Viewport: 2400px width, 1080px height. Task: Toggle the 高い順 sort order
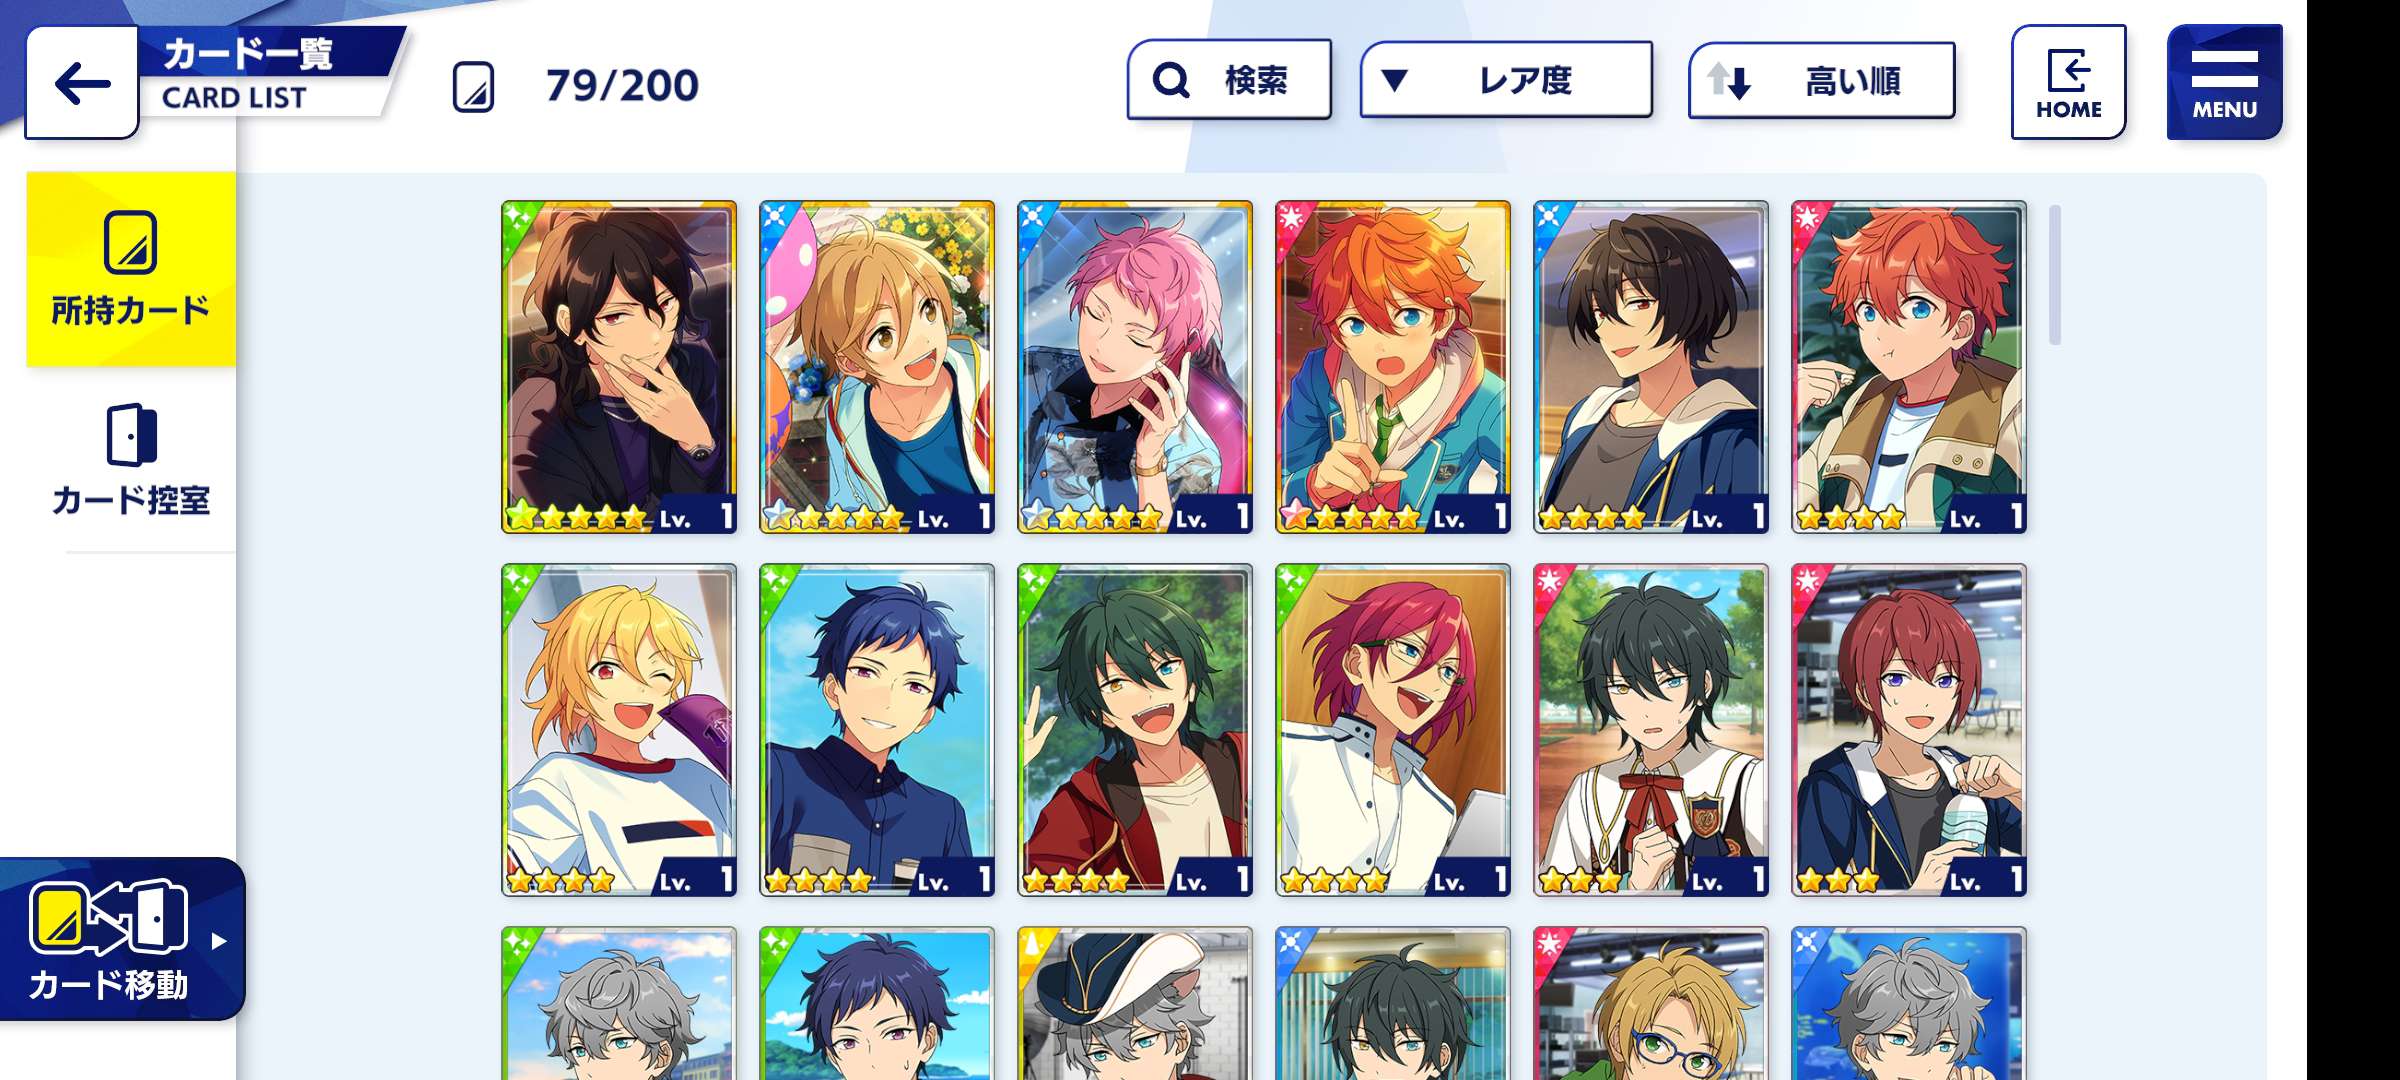(x=1822, y=81)
